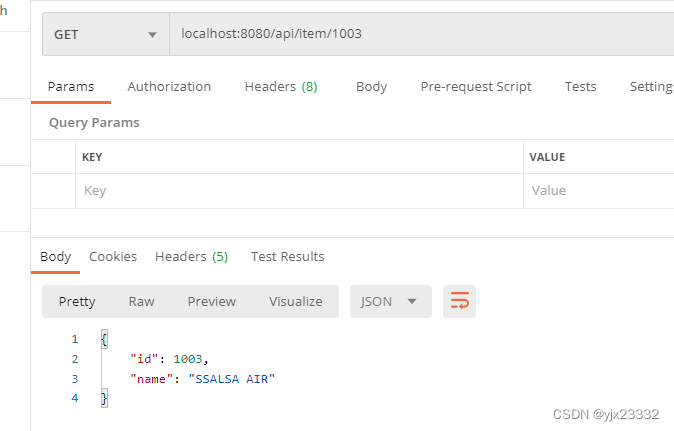Open the request Headers (8) tab
This screenshot has width=674, height=431.
pyautogui.click(x=281, y=87)
